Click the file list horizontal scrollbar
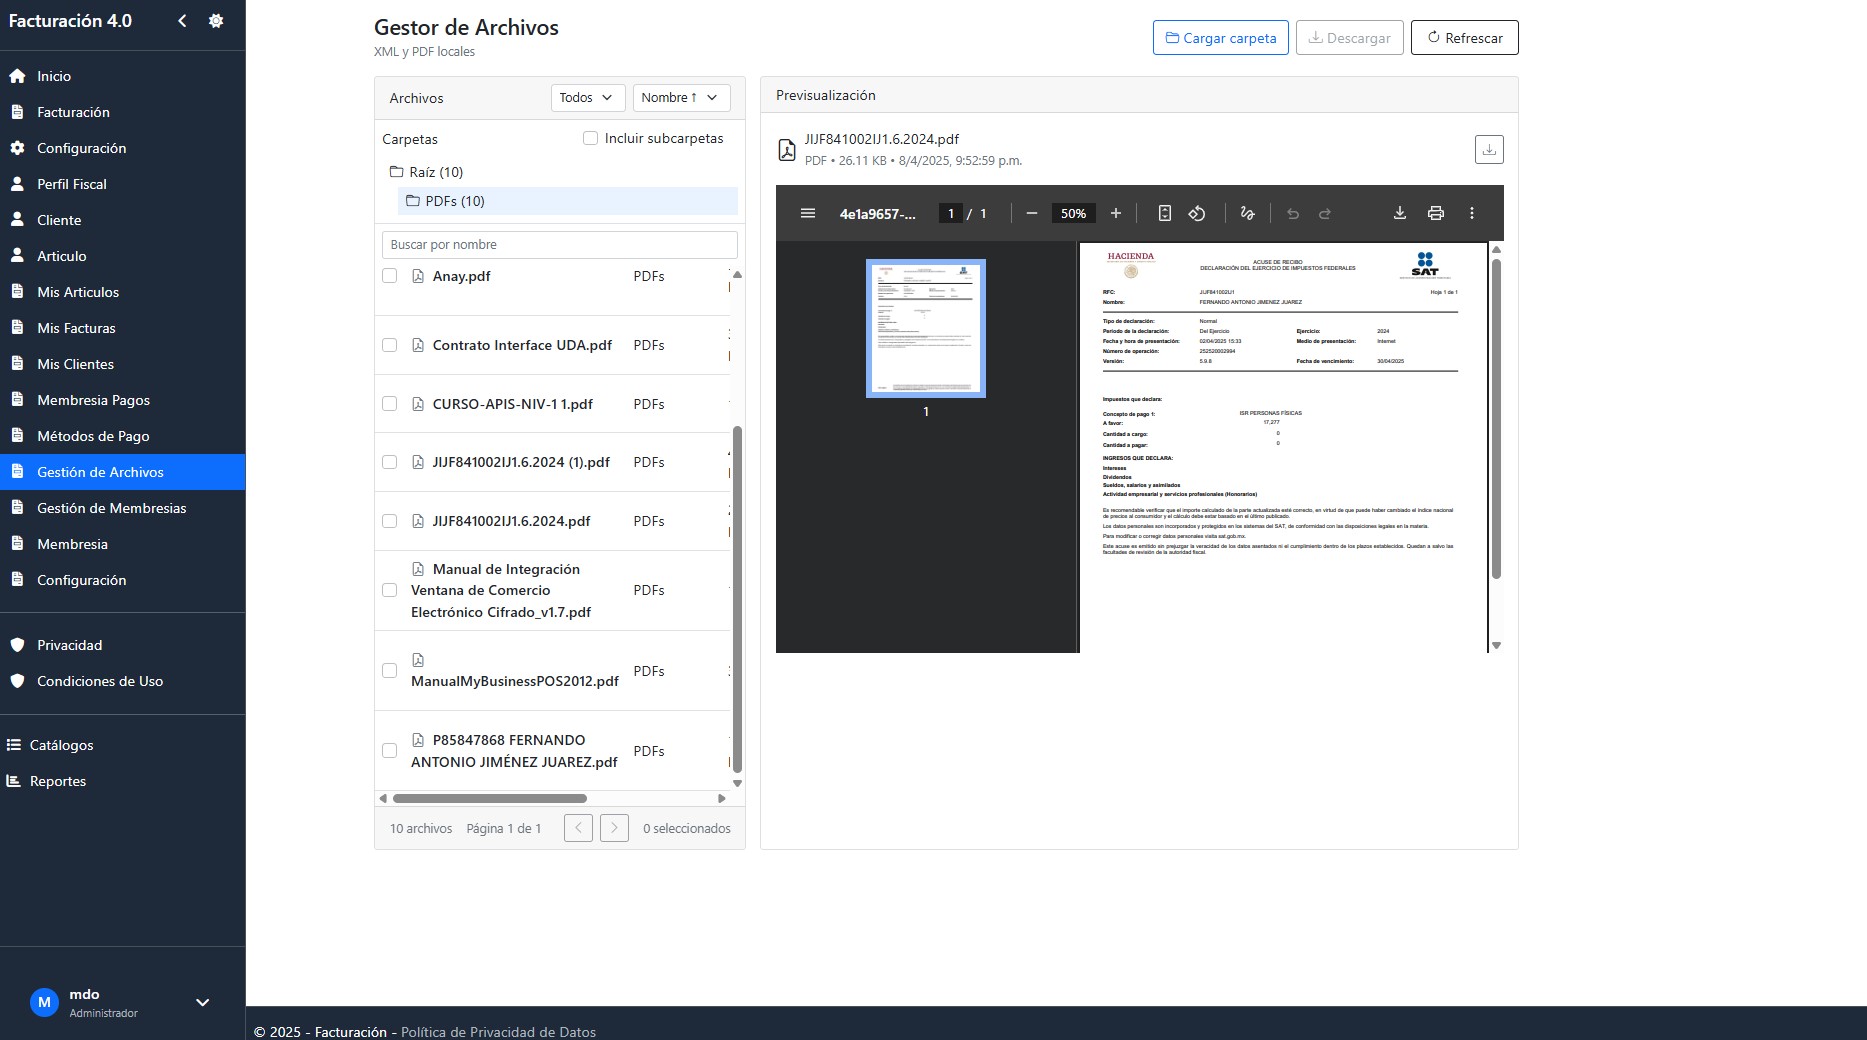 [490, 799]
